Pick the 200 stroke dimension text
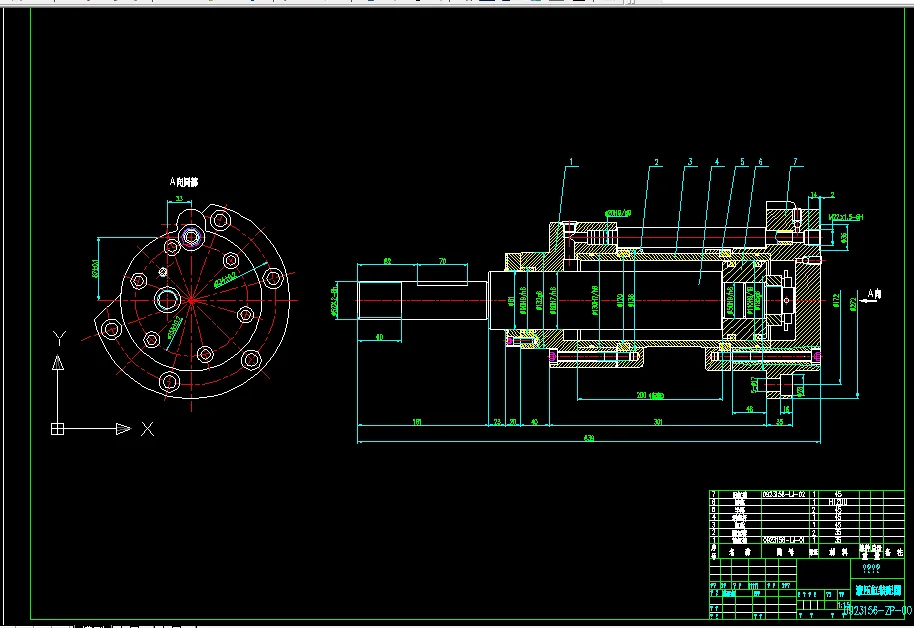Screen dimensions: 914x628 coord(650,395)
